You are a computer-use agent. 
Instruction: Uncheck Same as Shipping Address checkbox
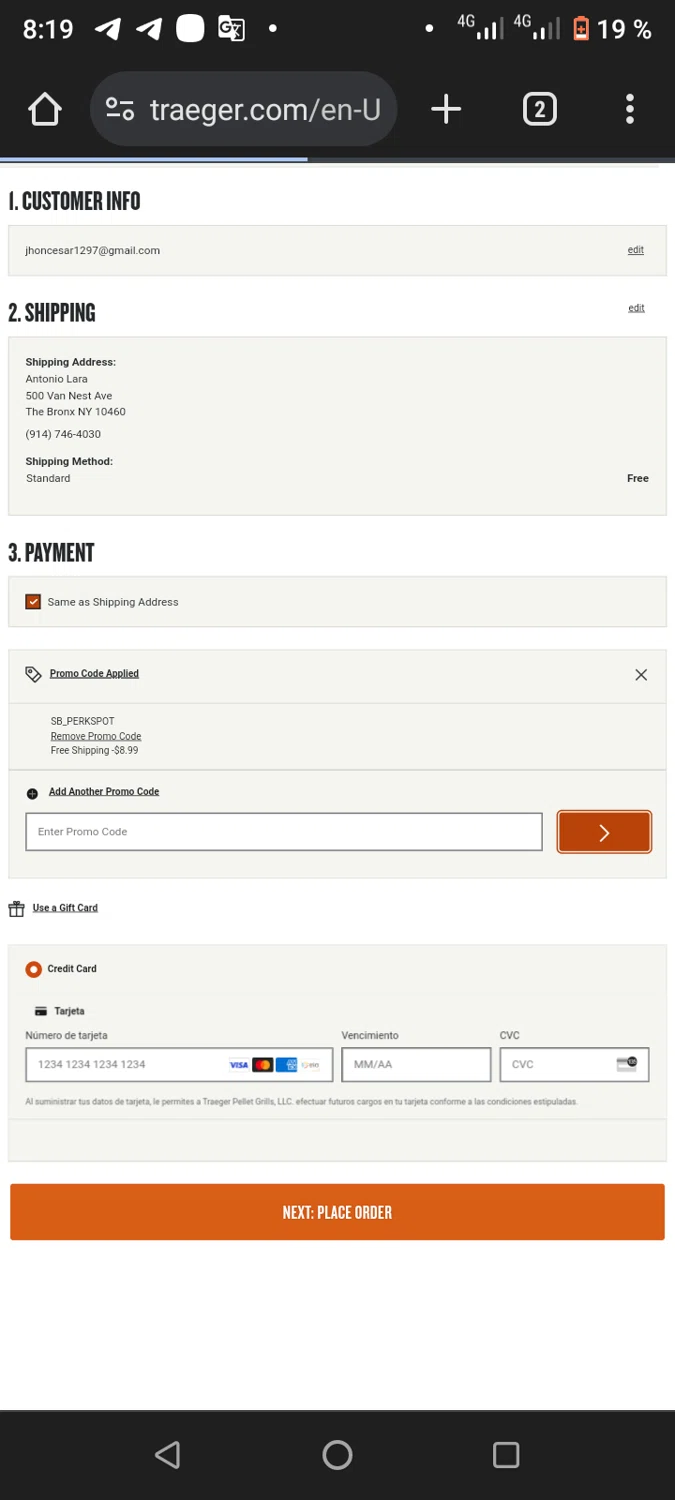(x=33, y=602)
